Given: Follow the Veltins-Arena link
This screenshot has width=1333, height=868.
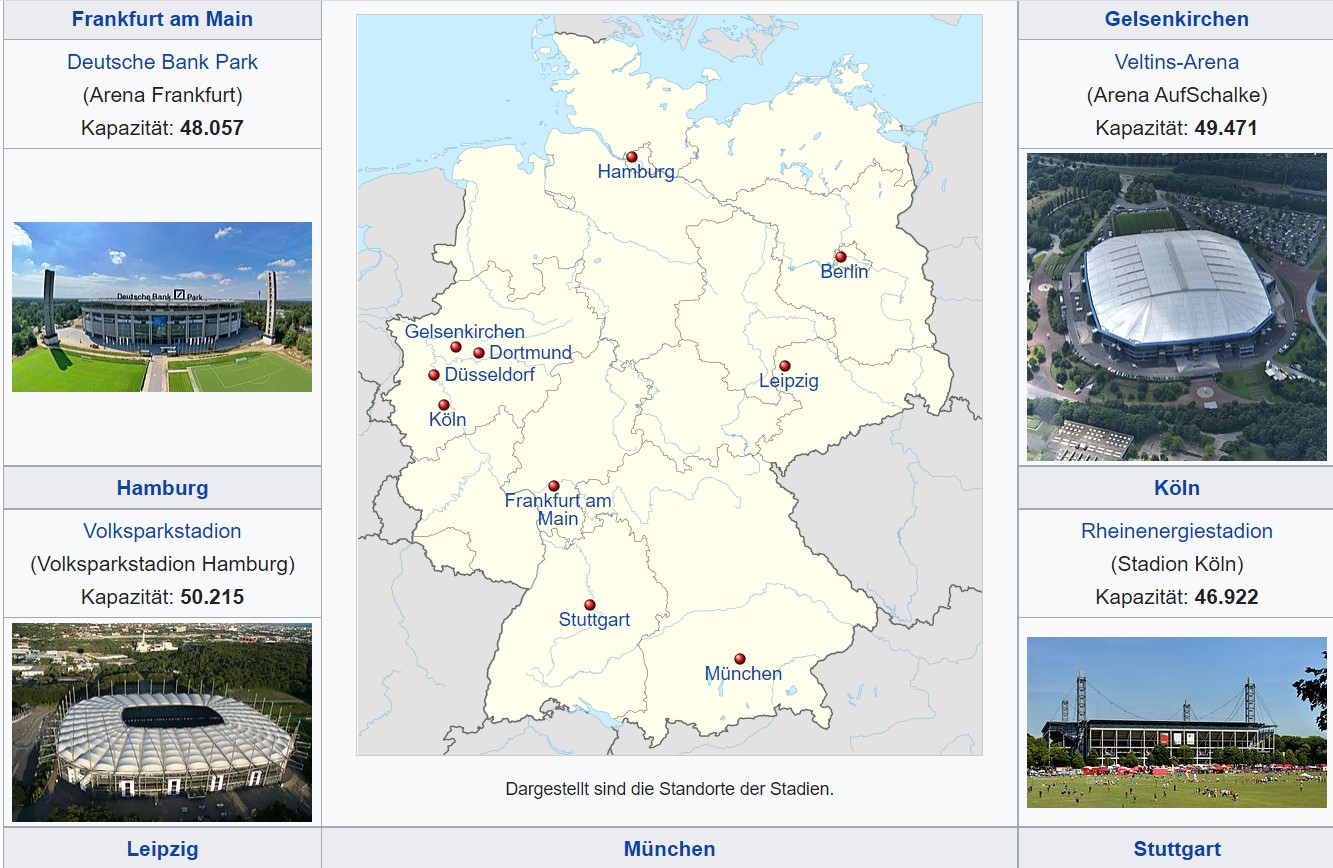Looking at the screenshot, I should coord(1177,62).
